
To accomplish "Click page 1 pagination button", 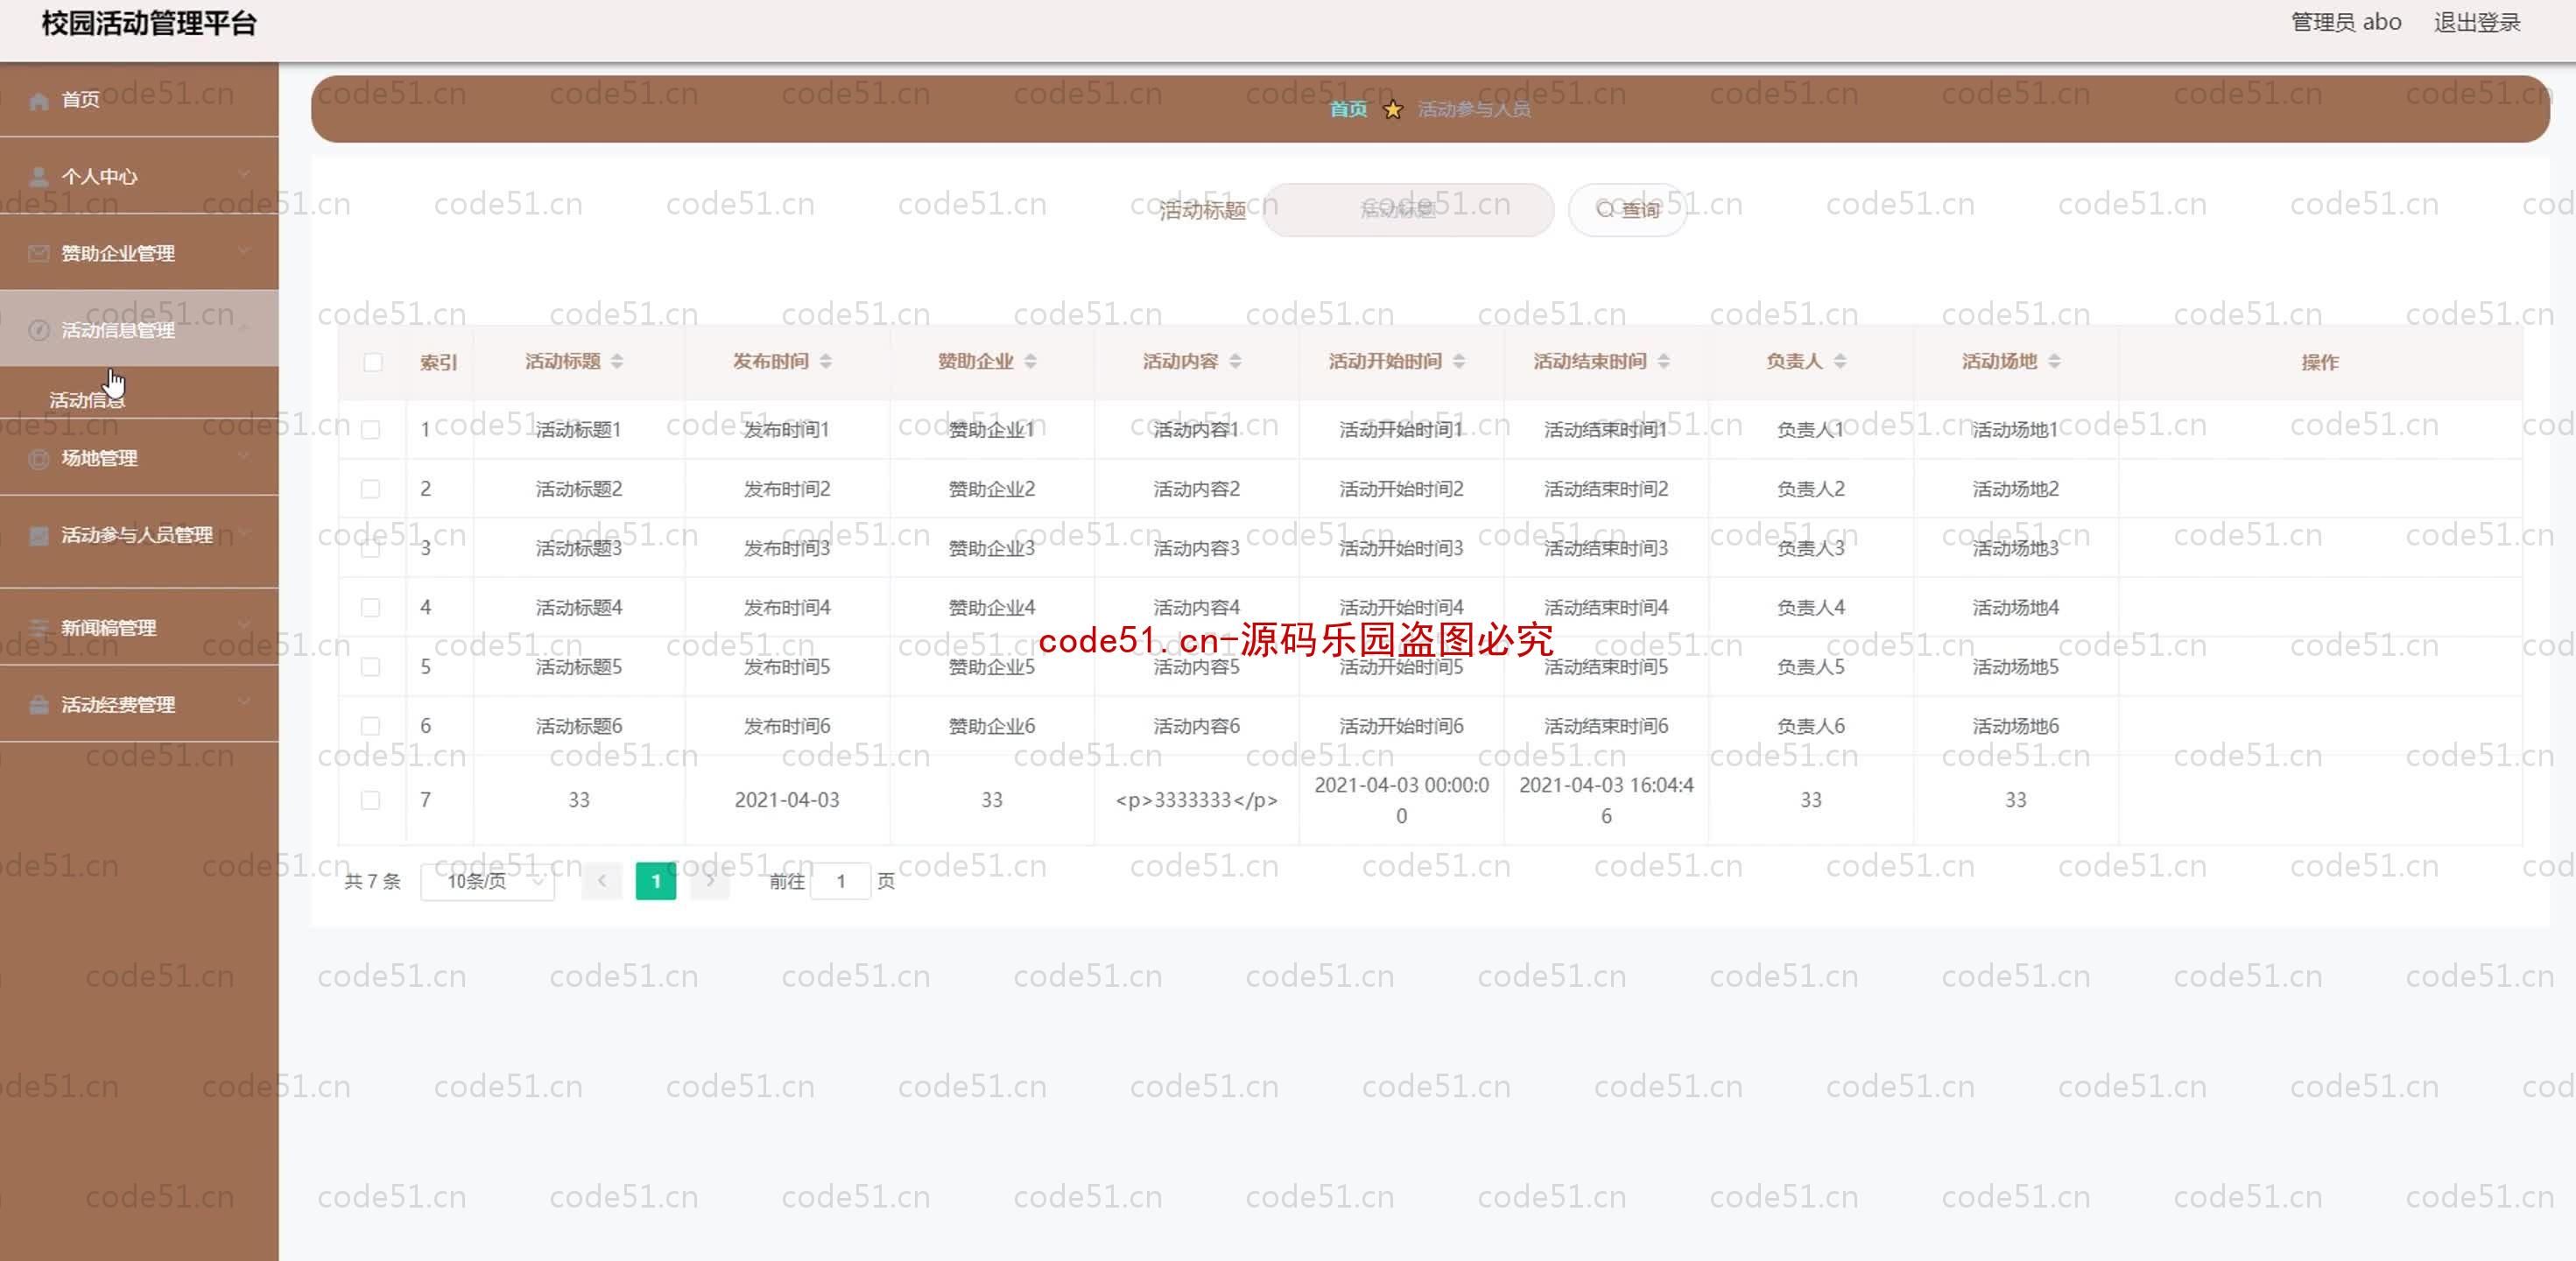I will click(654, 879).
